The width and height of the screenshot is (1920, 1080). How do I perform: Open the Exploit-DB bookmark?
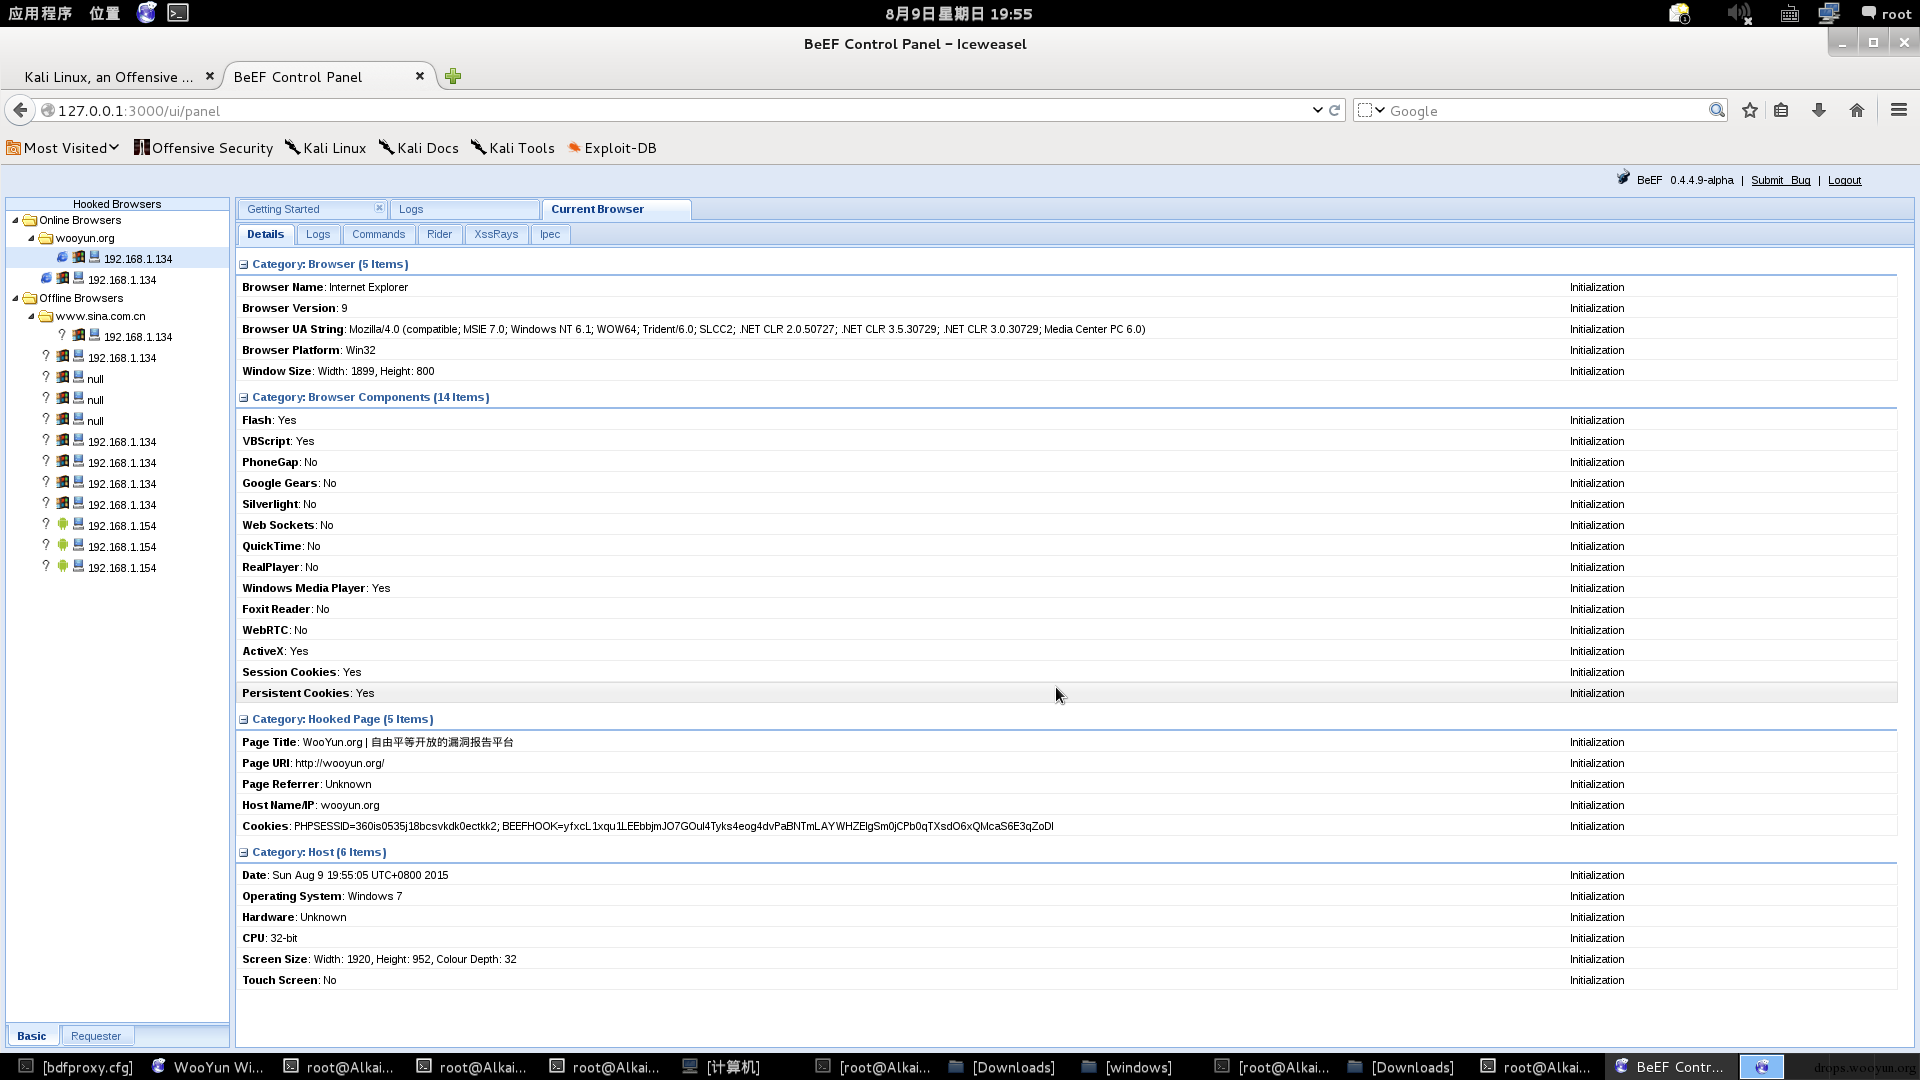tap(611, 148)
